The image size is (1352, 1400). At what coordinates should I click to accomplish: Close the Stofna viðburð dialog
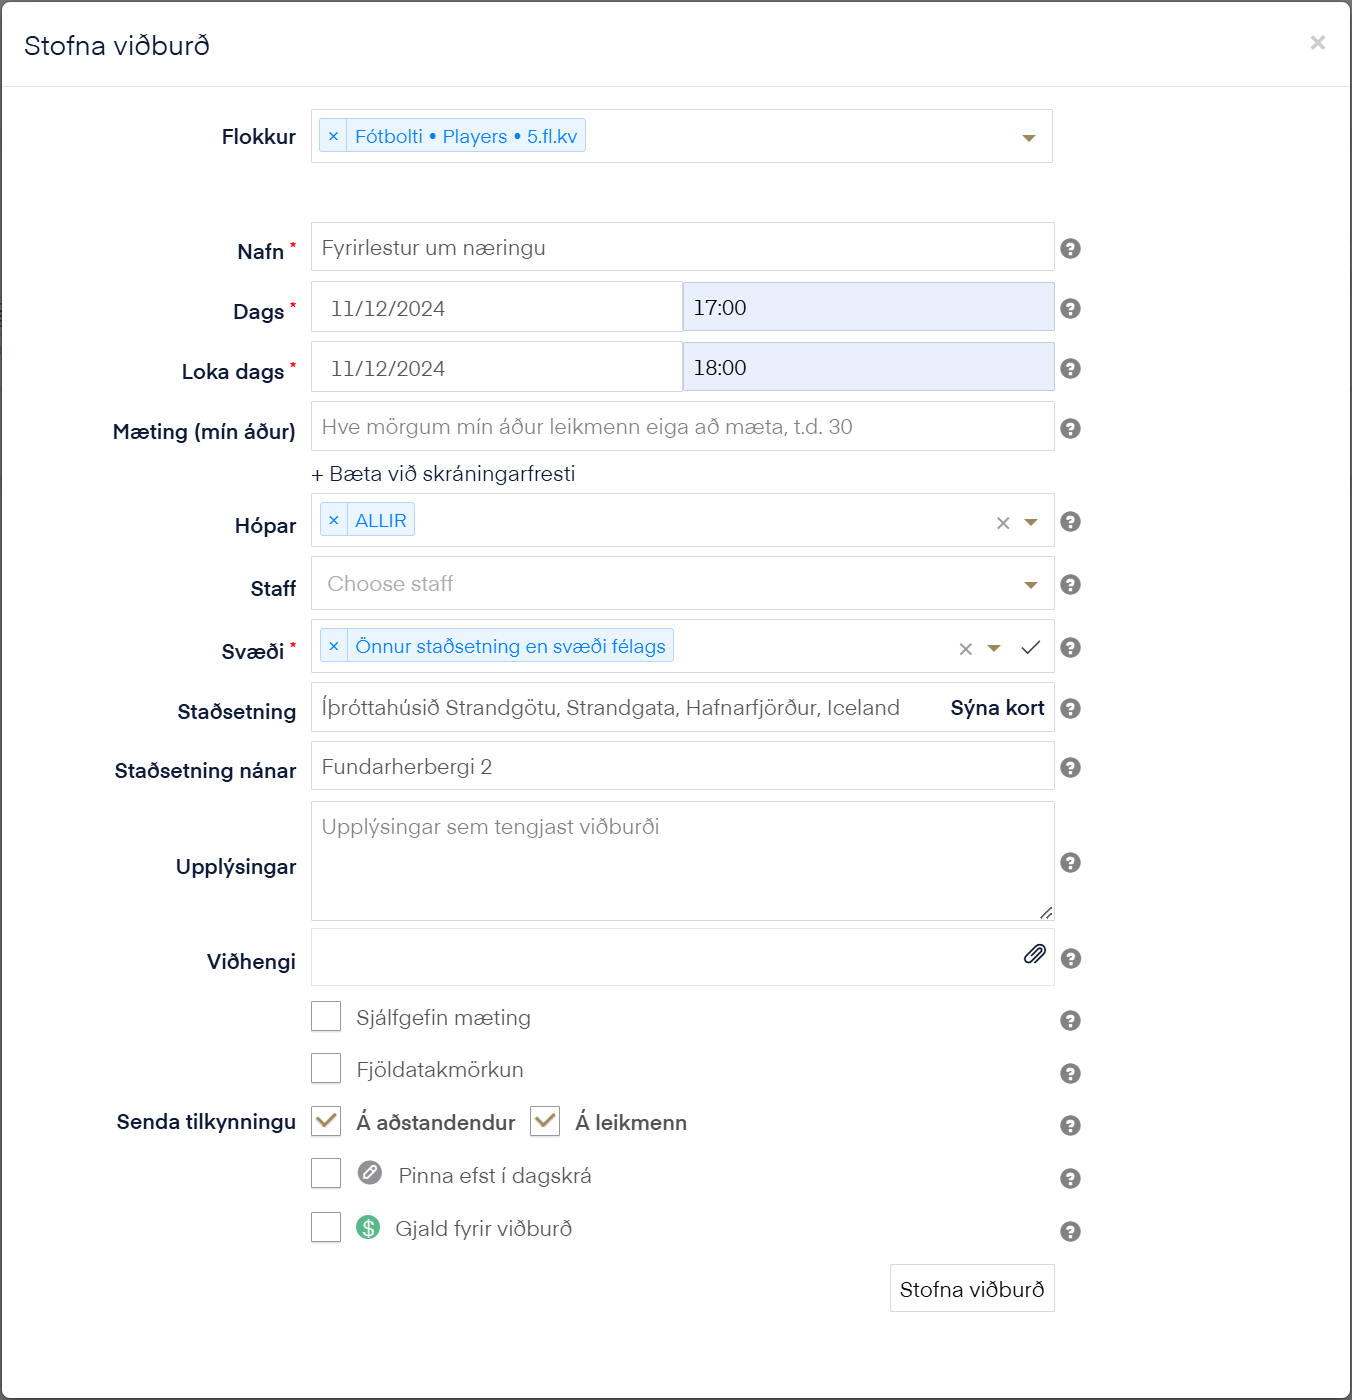point(1318,42)
